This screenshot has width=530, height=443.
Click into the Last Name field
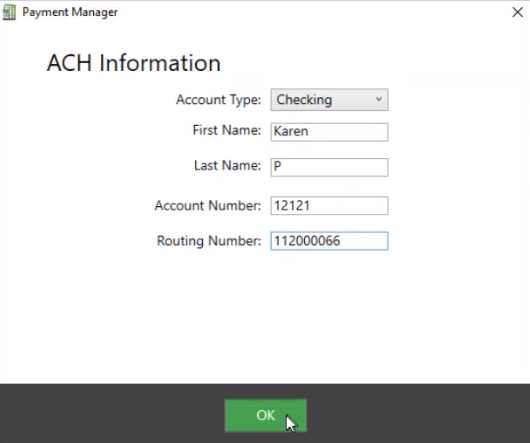pyautogui.click(x=329, y=167)
